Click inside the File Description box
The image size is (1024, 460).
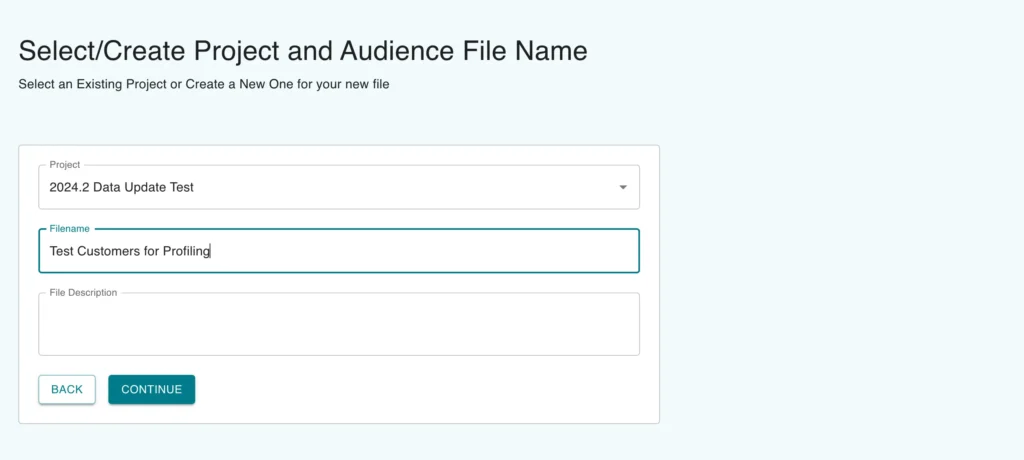click(339, 324)
